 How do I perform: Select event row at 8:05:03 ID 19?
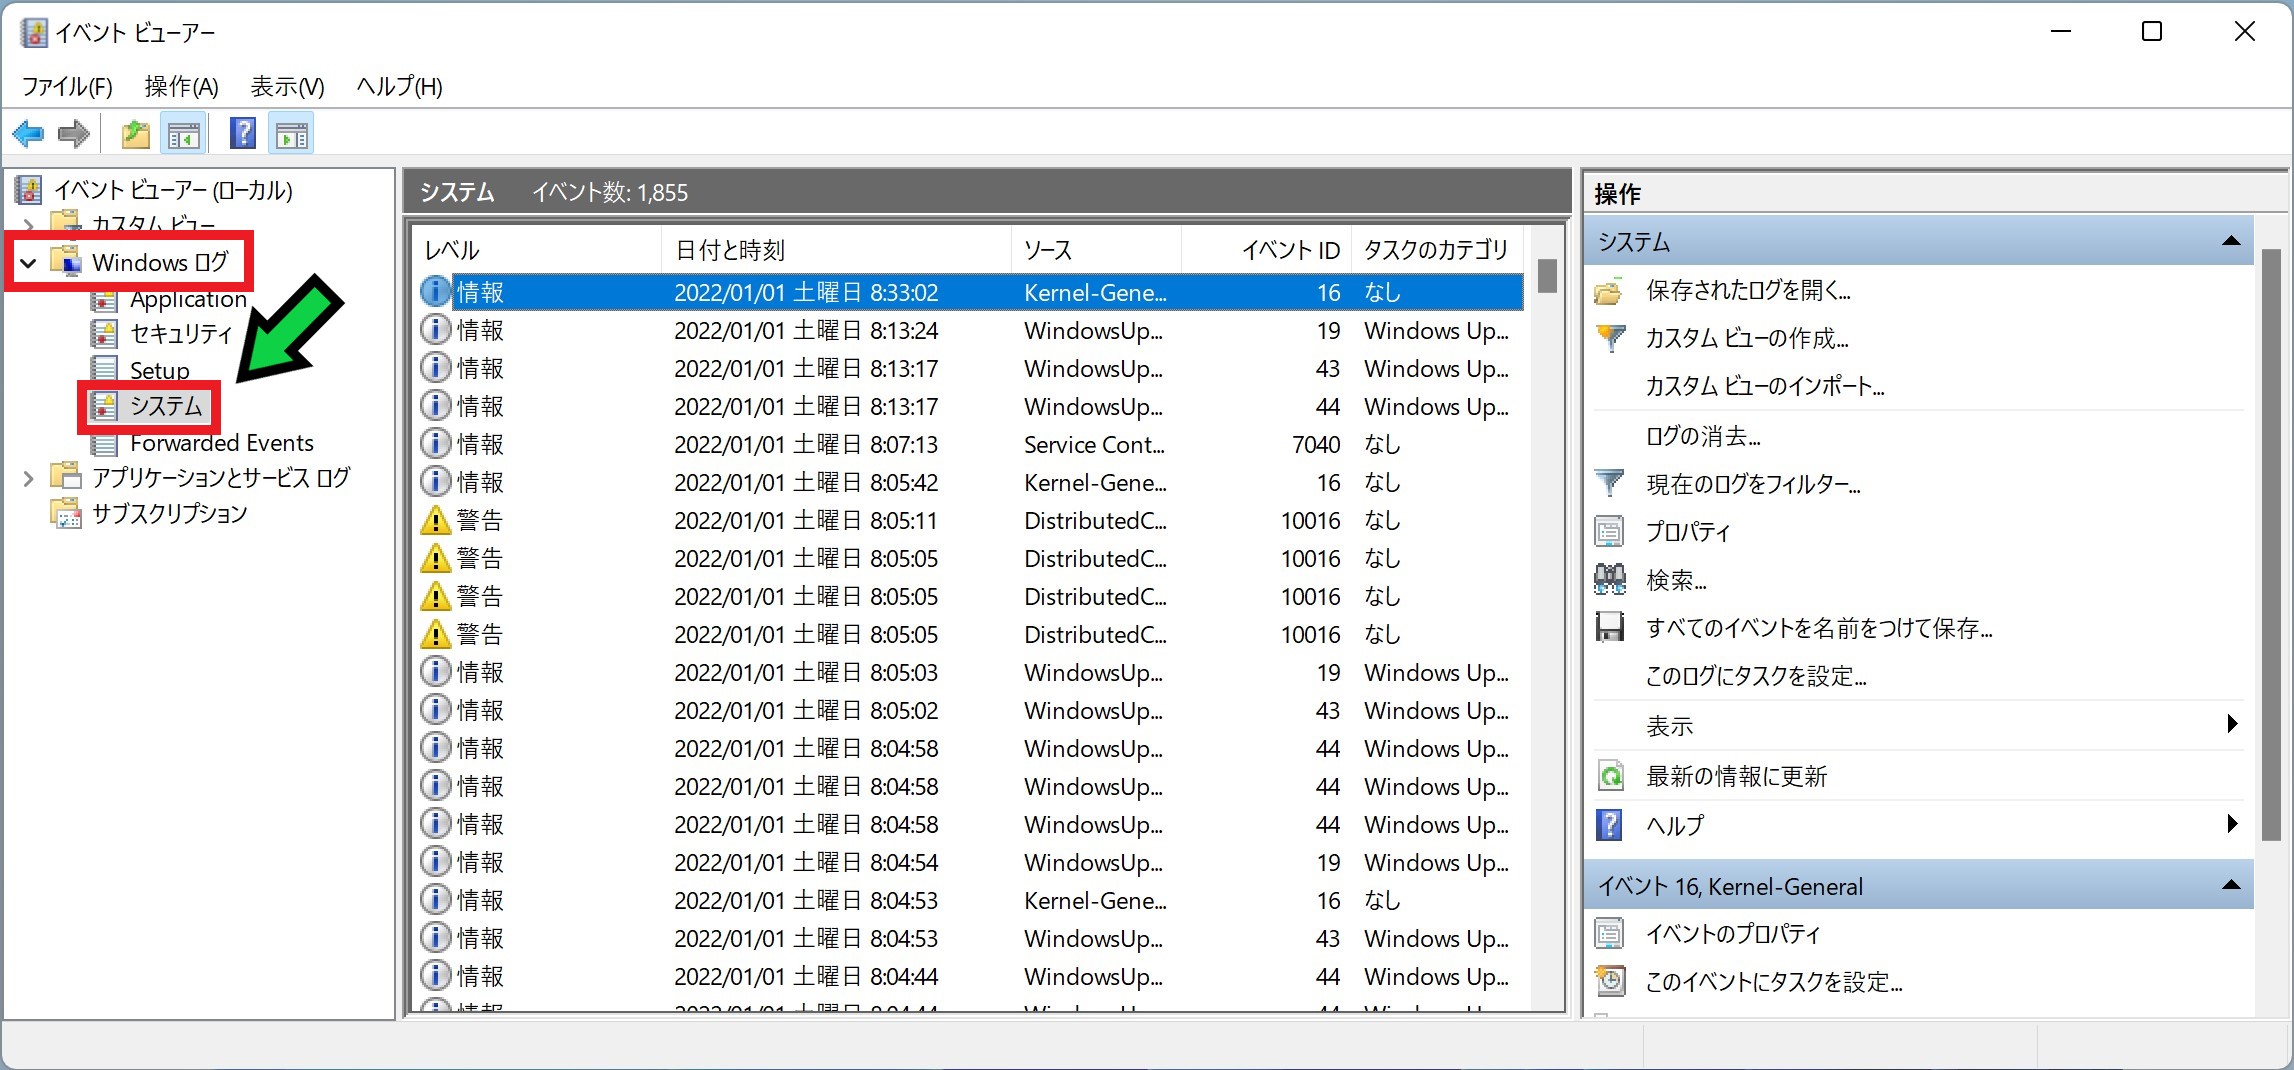970,673
